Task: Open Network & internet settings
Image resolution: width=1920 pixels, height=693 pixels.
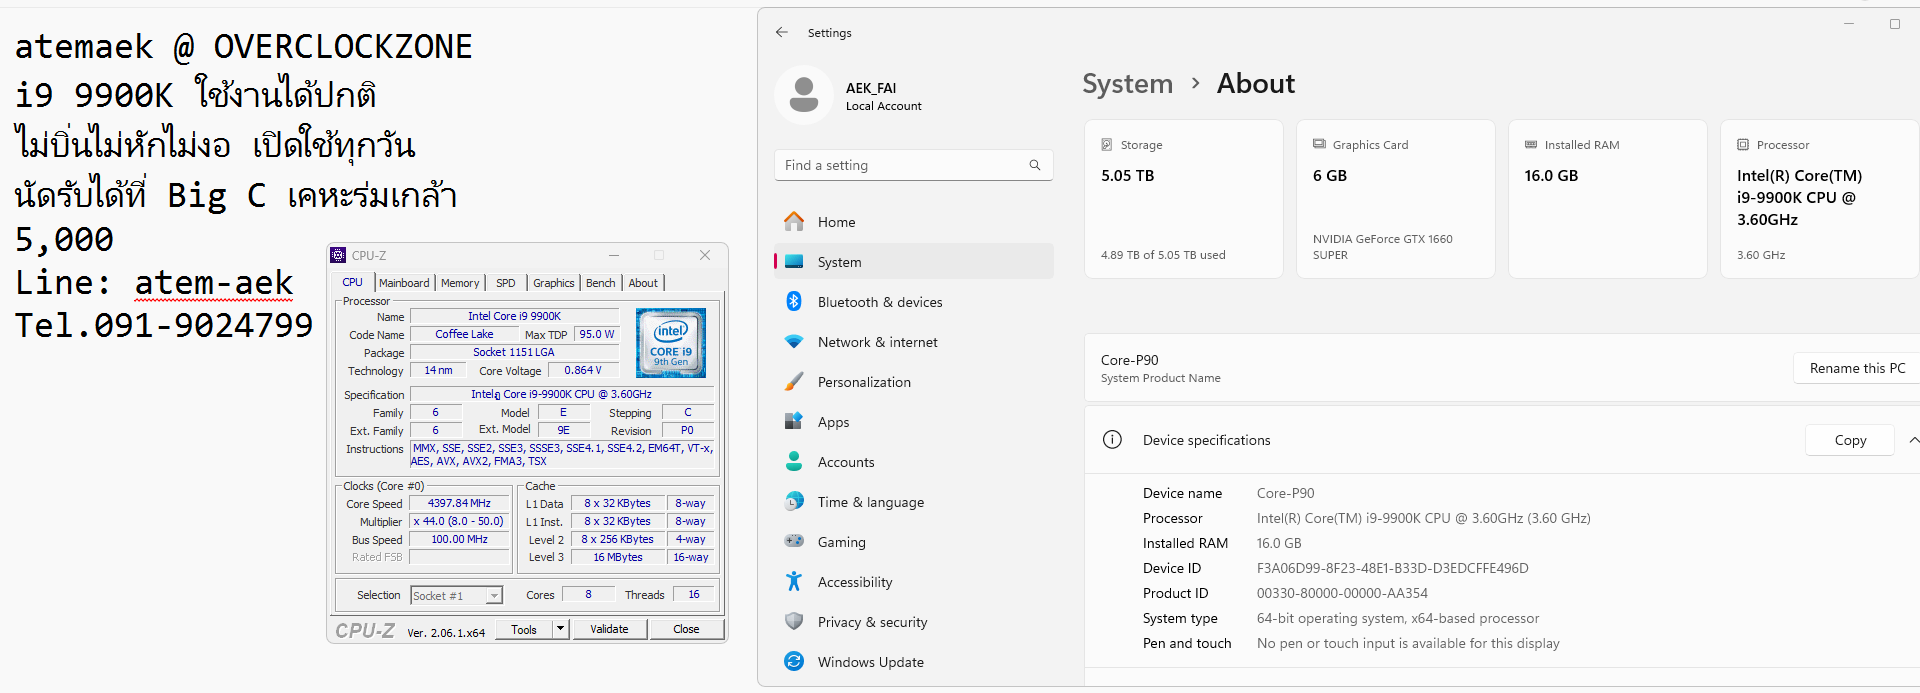Action: (914, 342)
